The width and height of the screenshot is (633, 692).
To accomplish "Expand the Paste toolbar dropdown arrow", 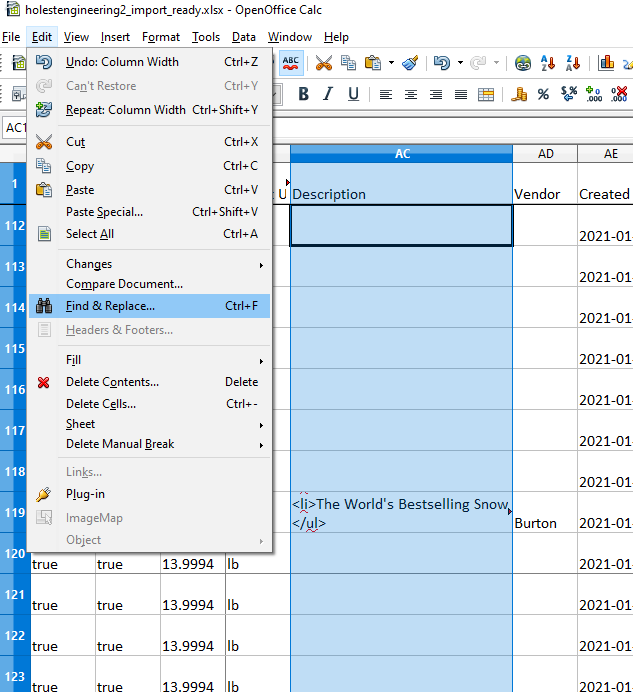I will (391, 62).
